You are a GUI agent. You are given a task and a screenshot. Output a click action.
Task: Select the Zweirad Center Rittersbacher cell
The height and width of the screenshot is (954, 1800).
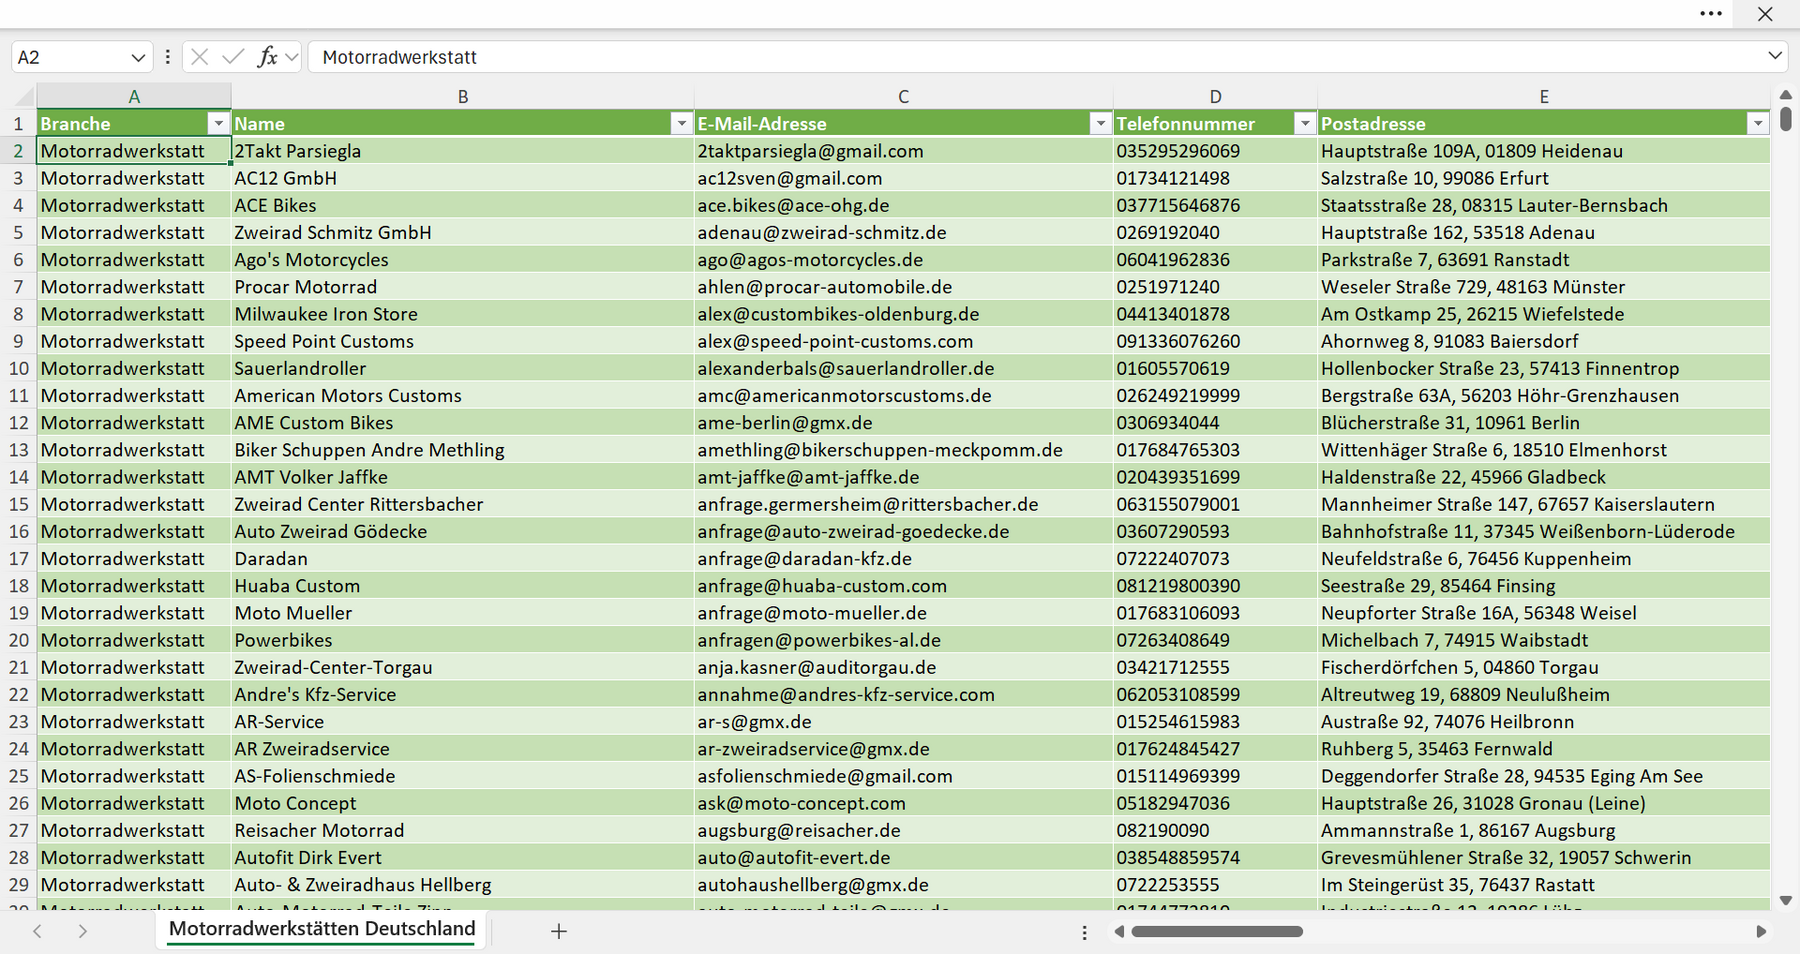coord(463,504)
